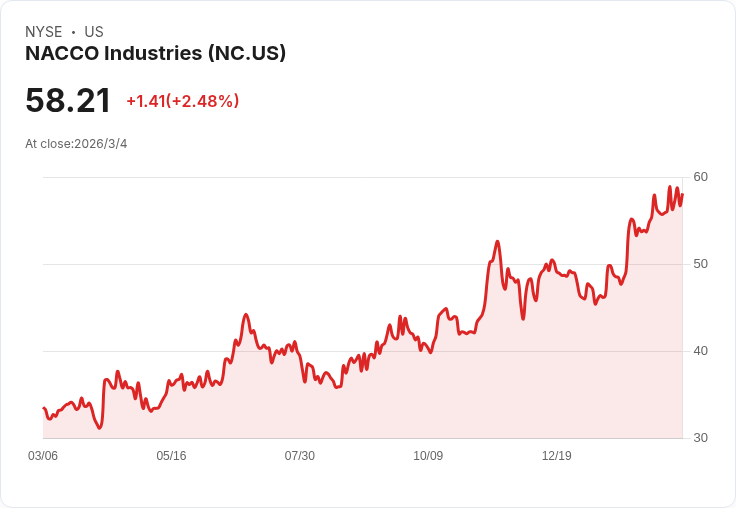Click the US market label
736x508 pixels.
[94, 32]
